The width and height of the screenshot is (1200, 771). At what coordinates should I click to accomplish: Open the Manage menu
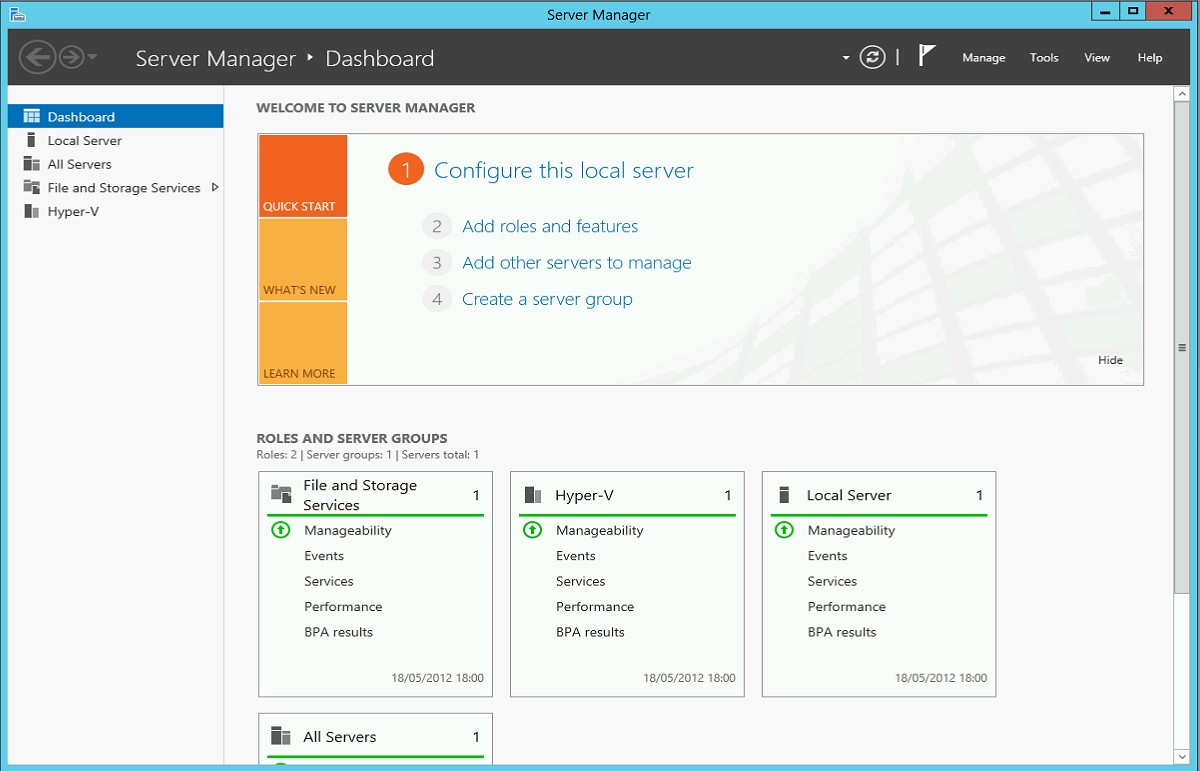tap(984, 58)
